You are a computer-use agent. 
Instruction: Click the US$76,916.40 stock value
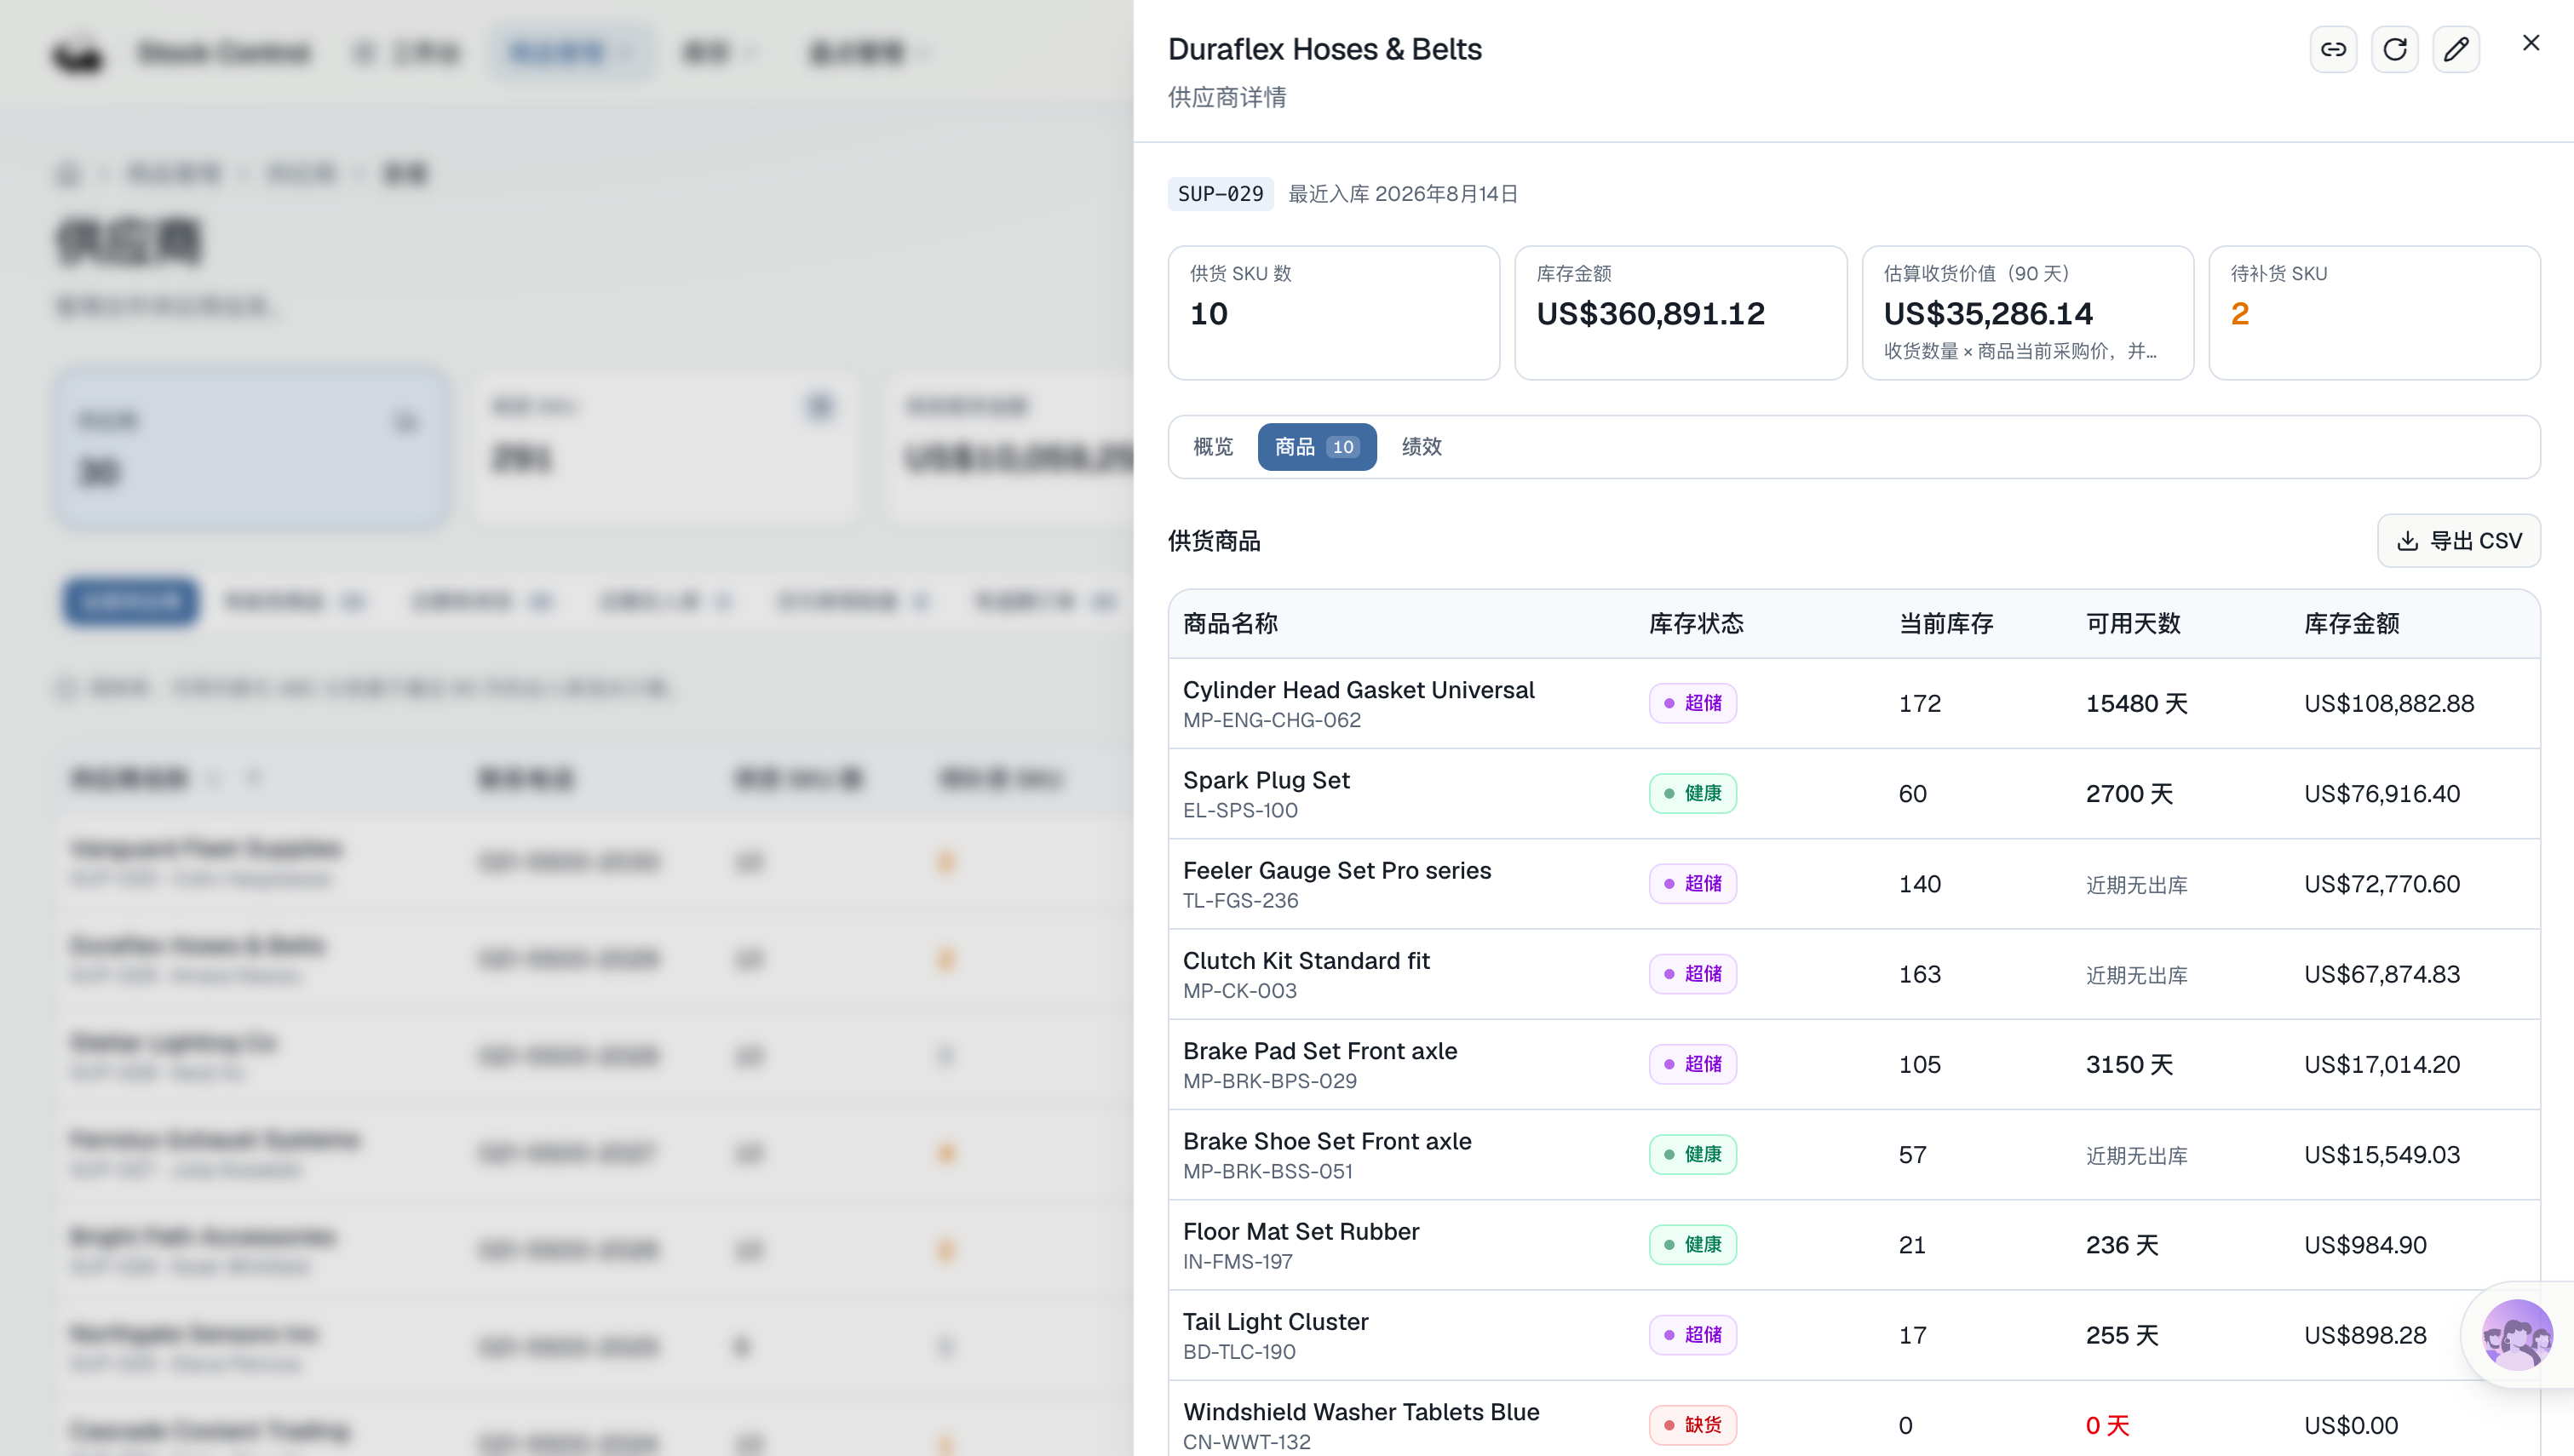(2382, 794)
